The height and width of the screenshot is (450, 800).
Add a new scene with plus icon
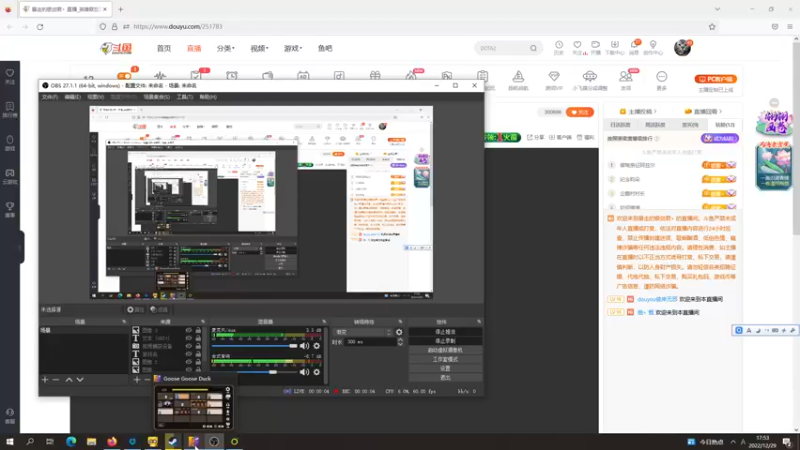(45, 380)
